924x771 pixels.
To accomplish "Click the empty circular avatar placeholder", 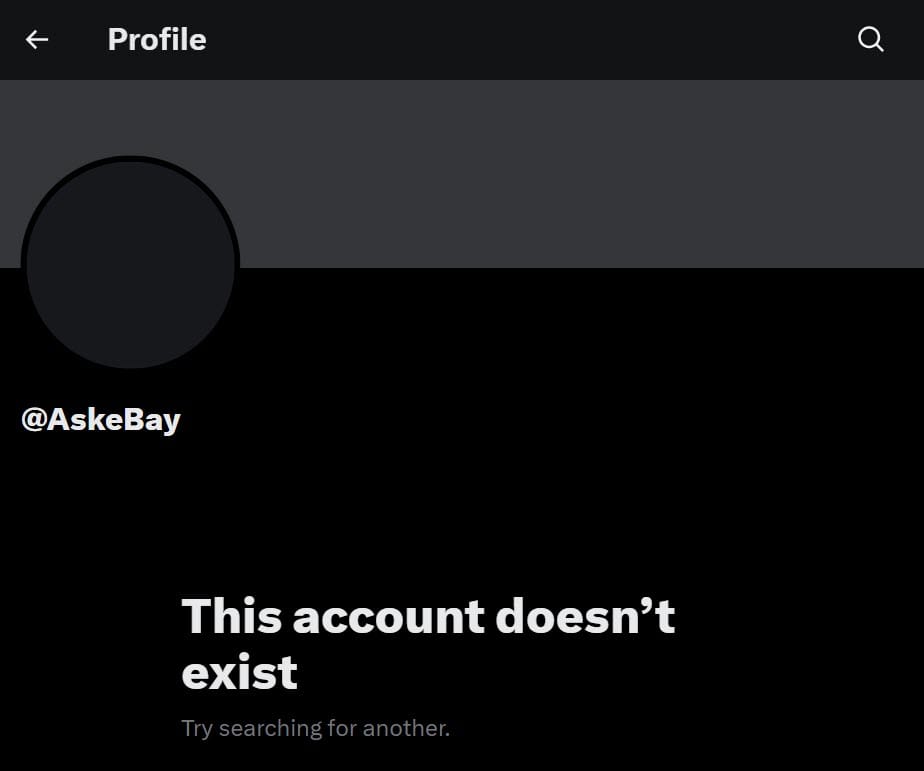I will point(130,263).
